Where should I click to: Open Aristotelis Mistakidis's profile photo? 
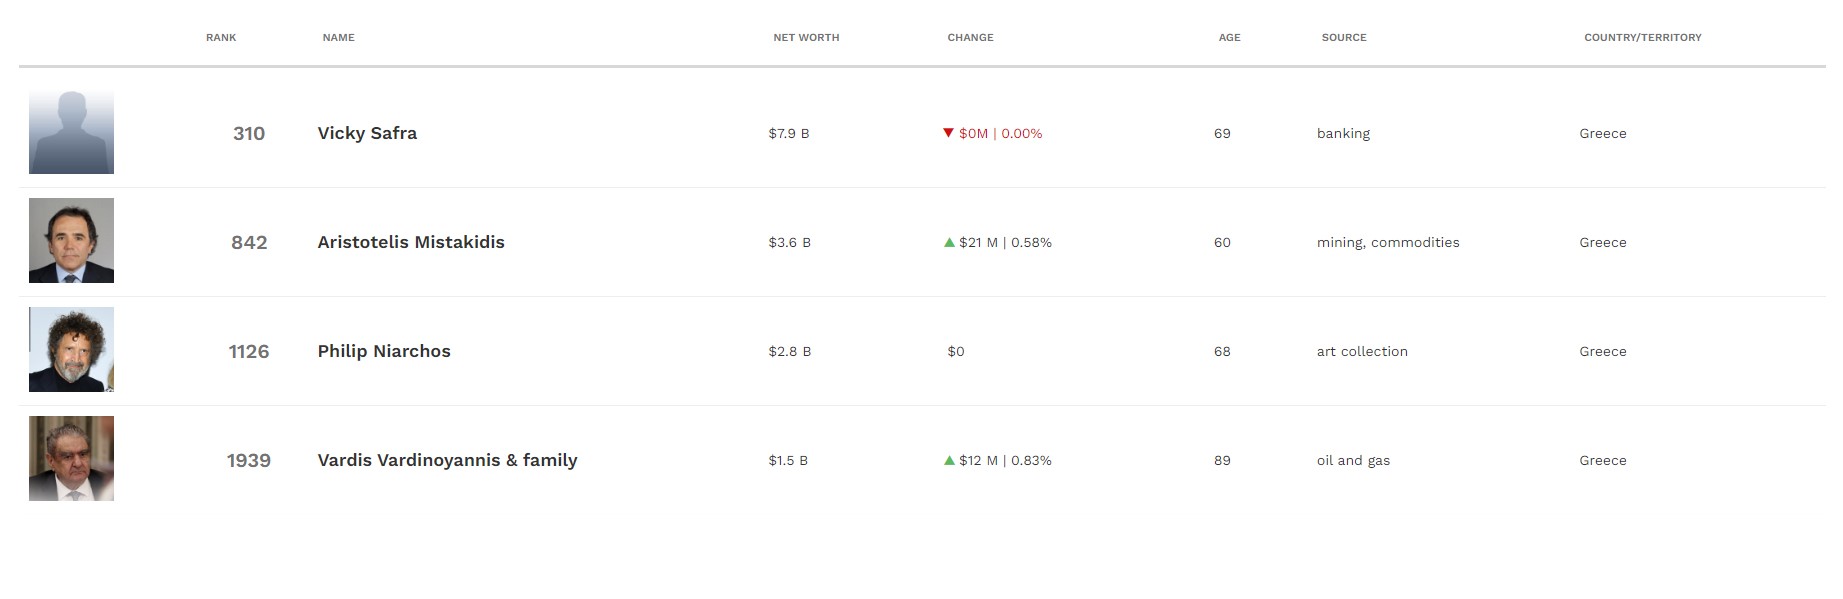[x=71, y=241]
